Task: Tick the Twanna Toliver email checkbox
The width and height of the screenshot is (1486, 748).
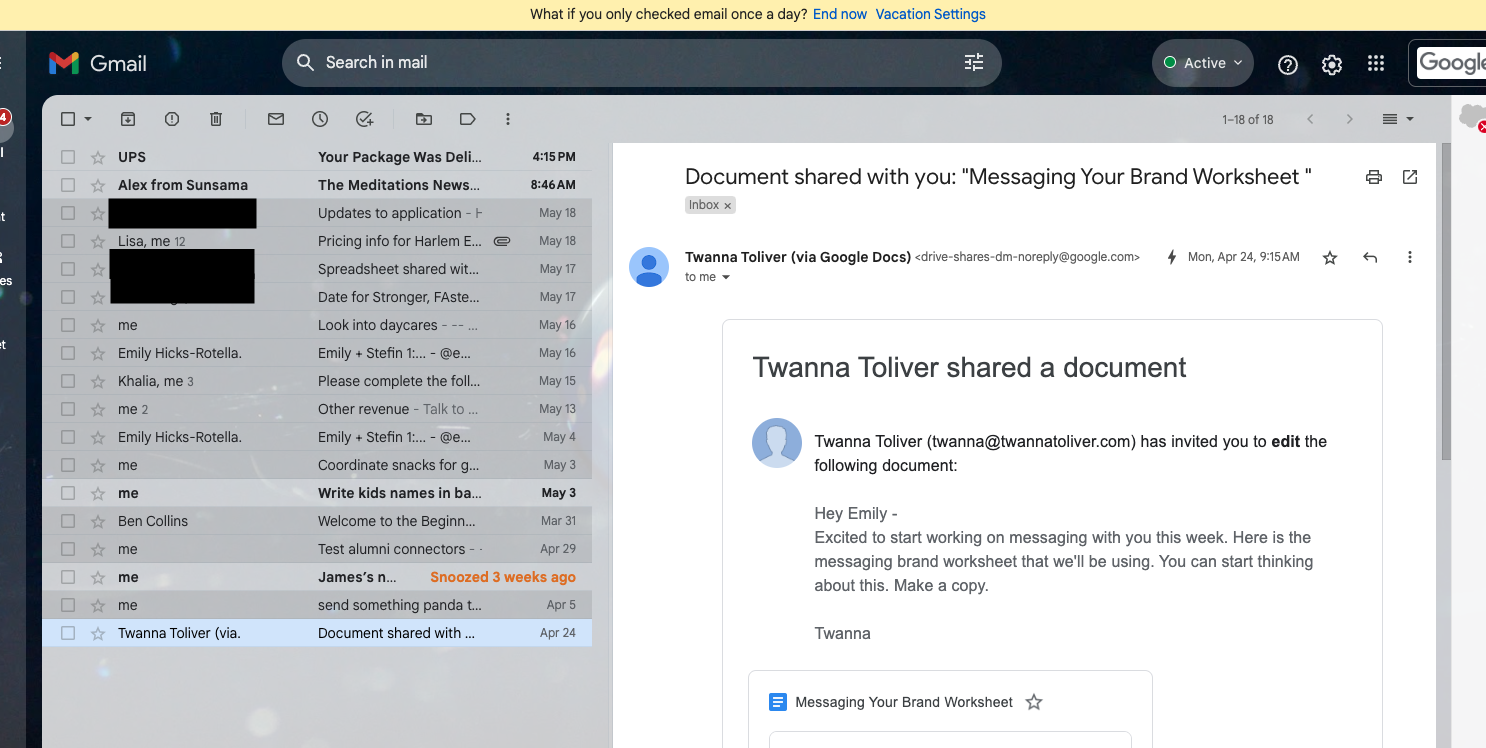Action: coord(68,633)
